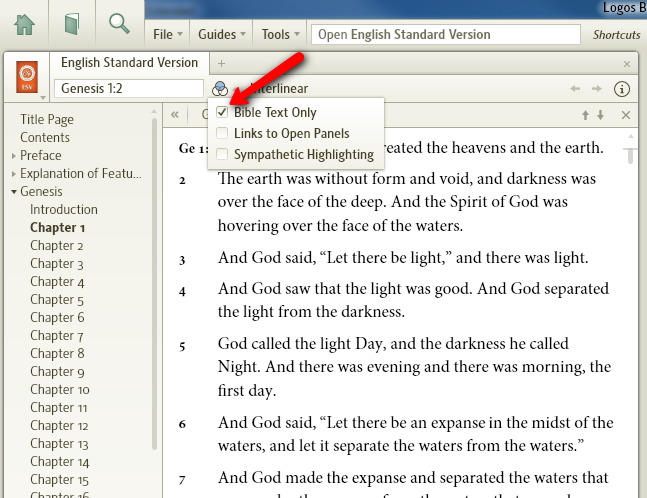Select Chapter 1 in contents
647x498 pixels.
coord(58,228)
